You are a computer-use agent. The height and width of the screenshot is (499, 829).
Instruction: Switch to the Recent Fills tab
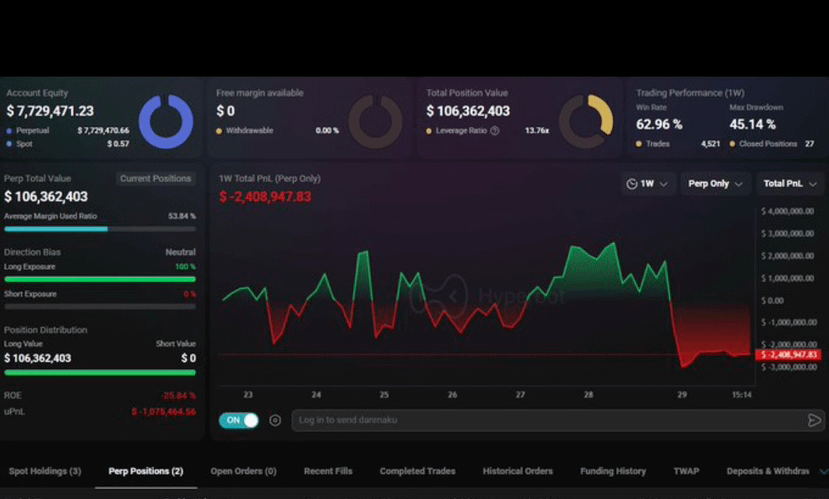coord(328,471)
